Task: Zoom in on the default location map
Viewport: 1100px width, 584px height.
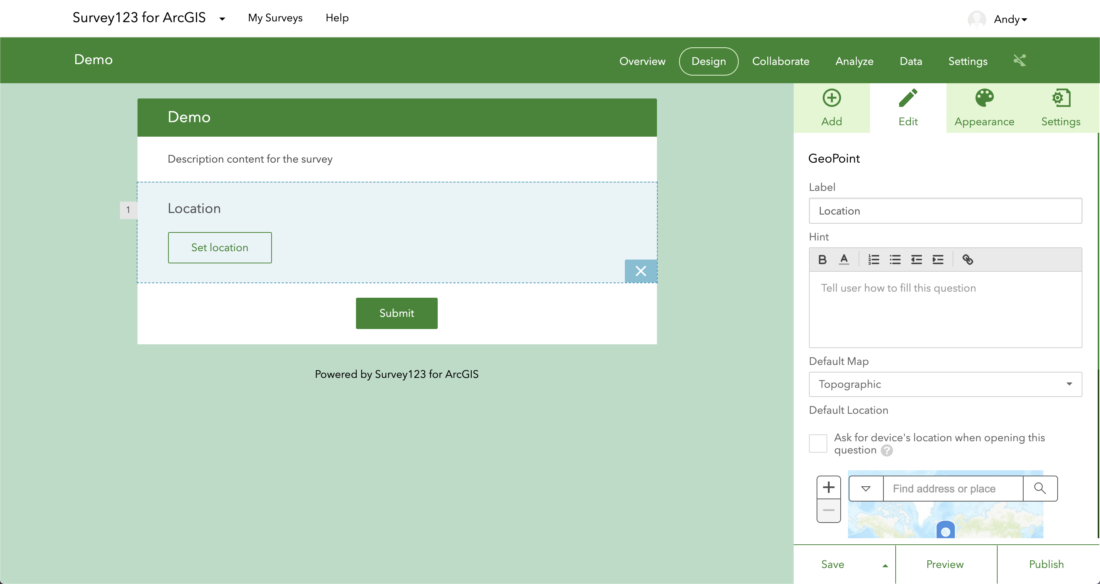Action: pos(829,487)
